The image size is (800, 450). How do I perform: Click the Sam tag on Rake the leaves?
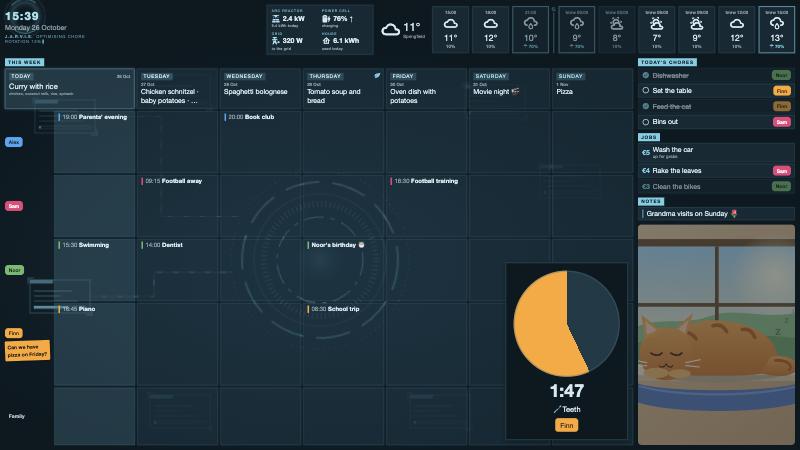click(781, 171)
